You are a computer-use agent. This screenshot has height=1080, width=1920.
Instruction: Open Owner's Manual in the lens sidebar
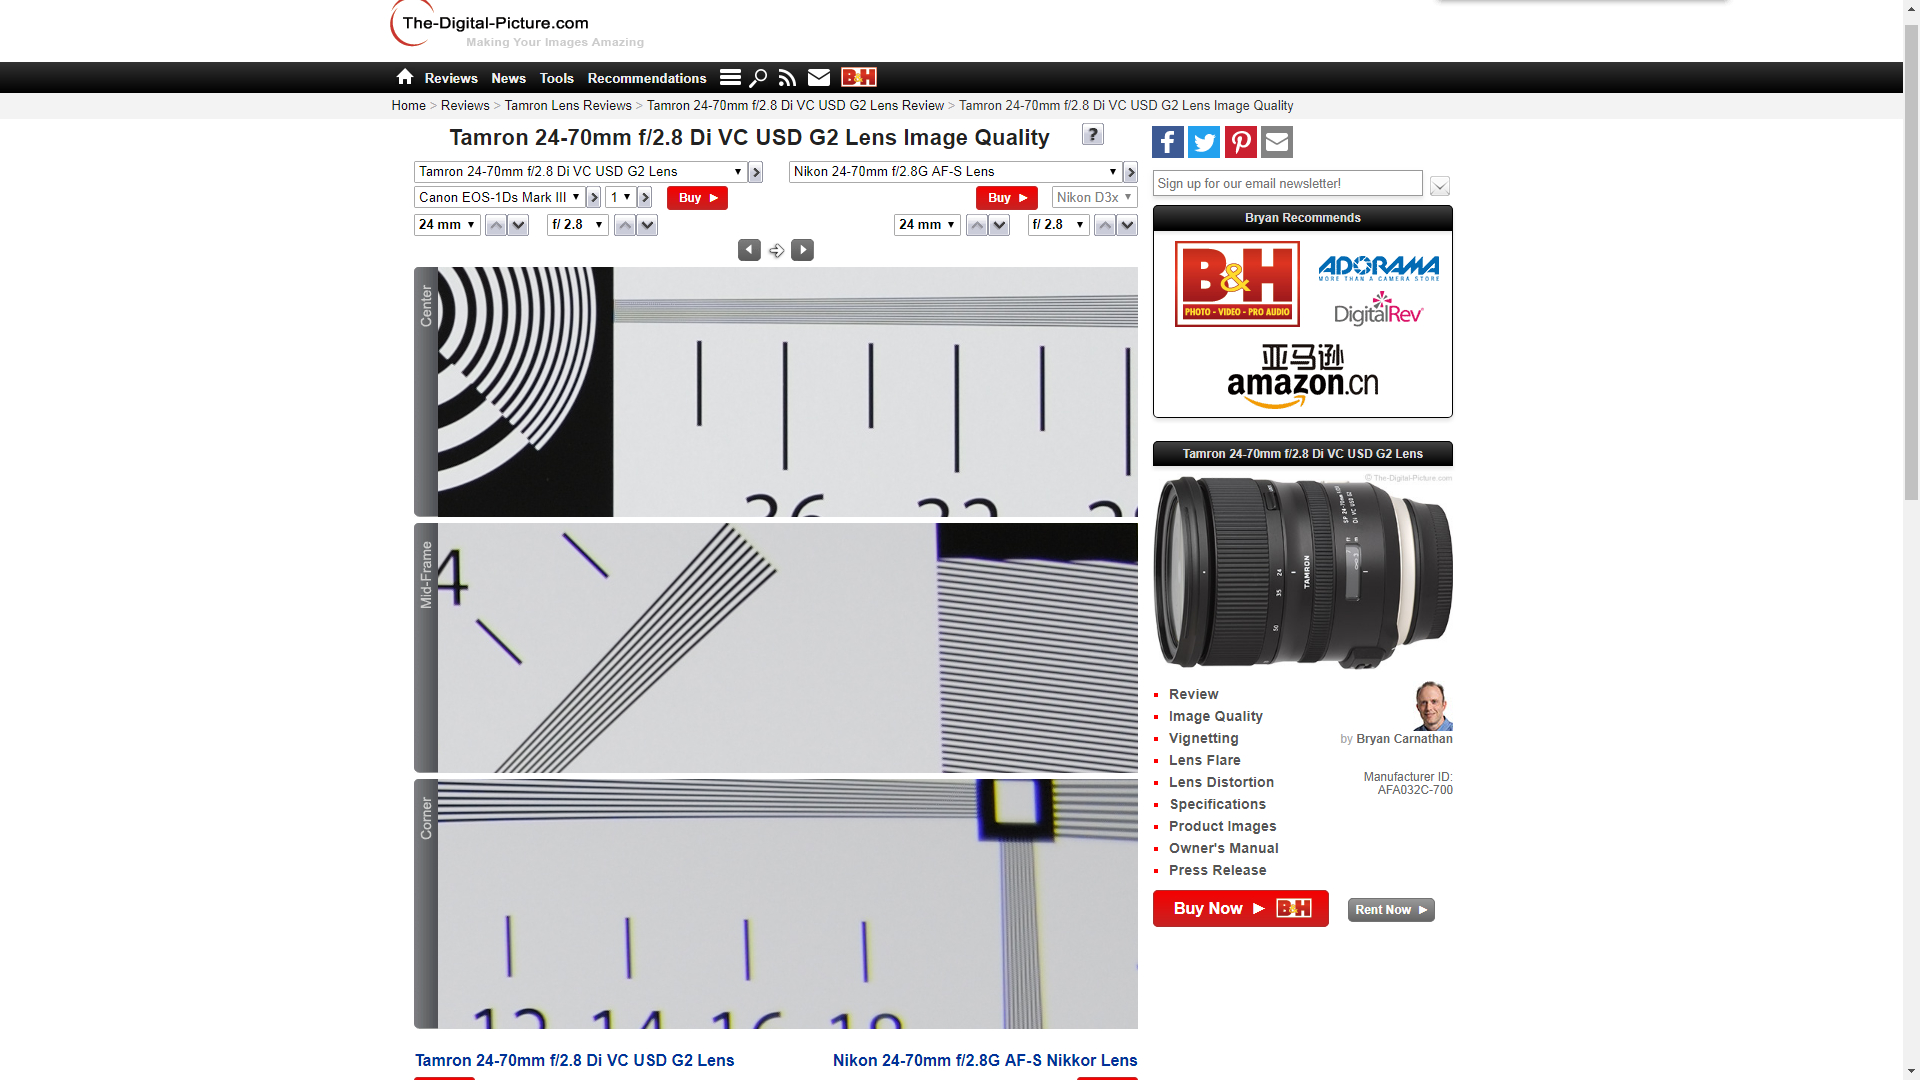coord(1224,848)
